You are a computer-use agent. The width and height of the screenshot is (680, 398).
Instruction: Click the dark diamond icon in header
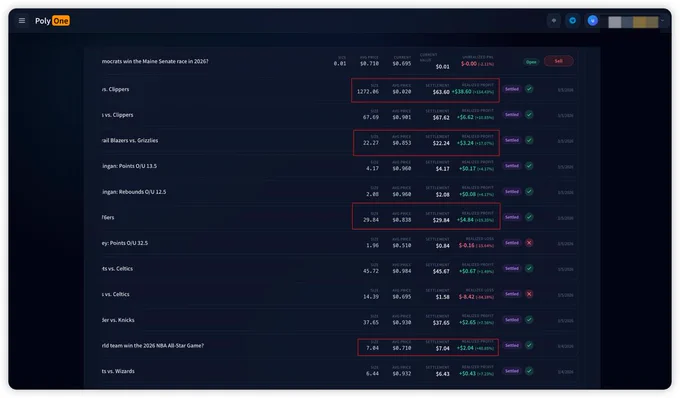(554, 20)
